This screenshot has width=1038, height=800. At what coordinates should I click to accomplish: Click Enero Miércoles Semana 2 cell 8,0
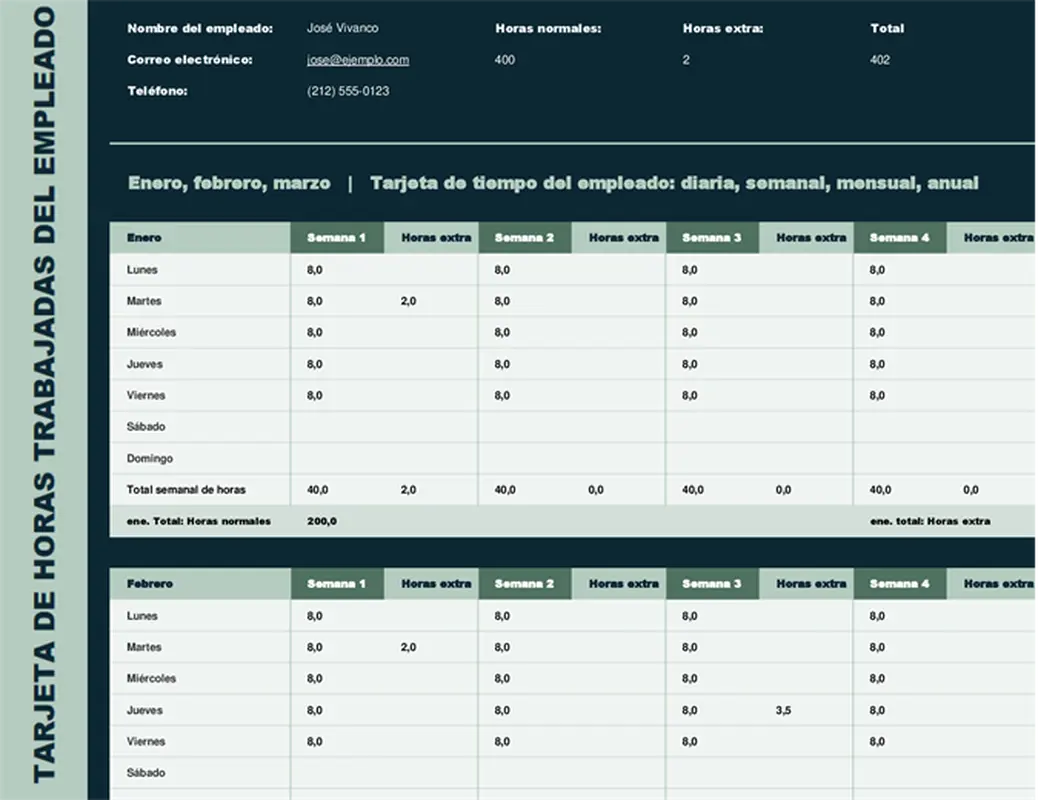(x=502, y=332)
